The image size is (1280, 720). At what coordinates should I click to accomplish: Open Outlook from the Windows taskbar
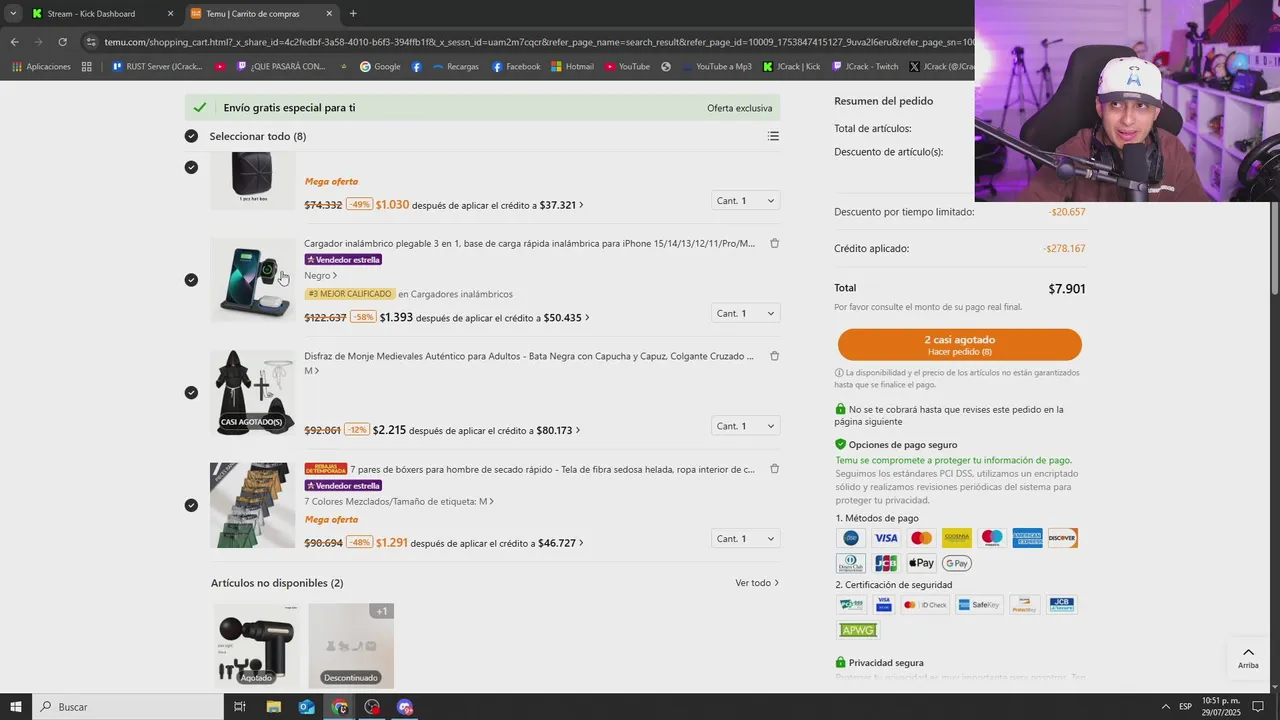point(307,707)
